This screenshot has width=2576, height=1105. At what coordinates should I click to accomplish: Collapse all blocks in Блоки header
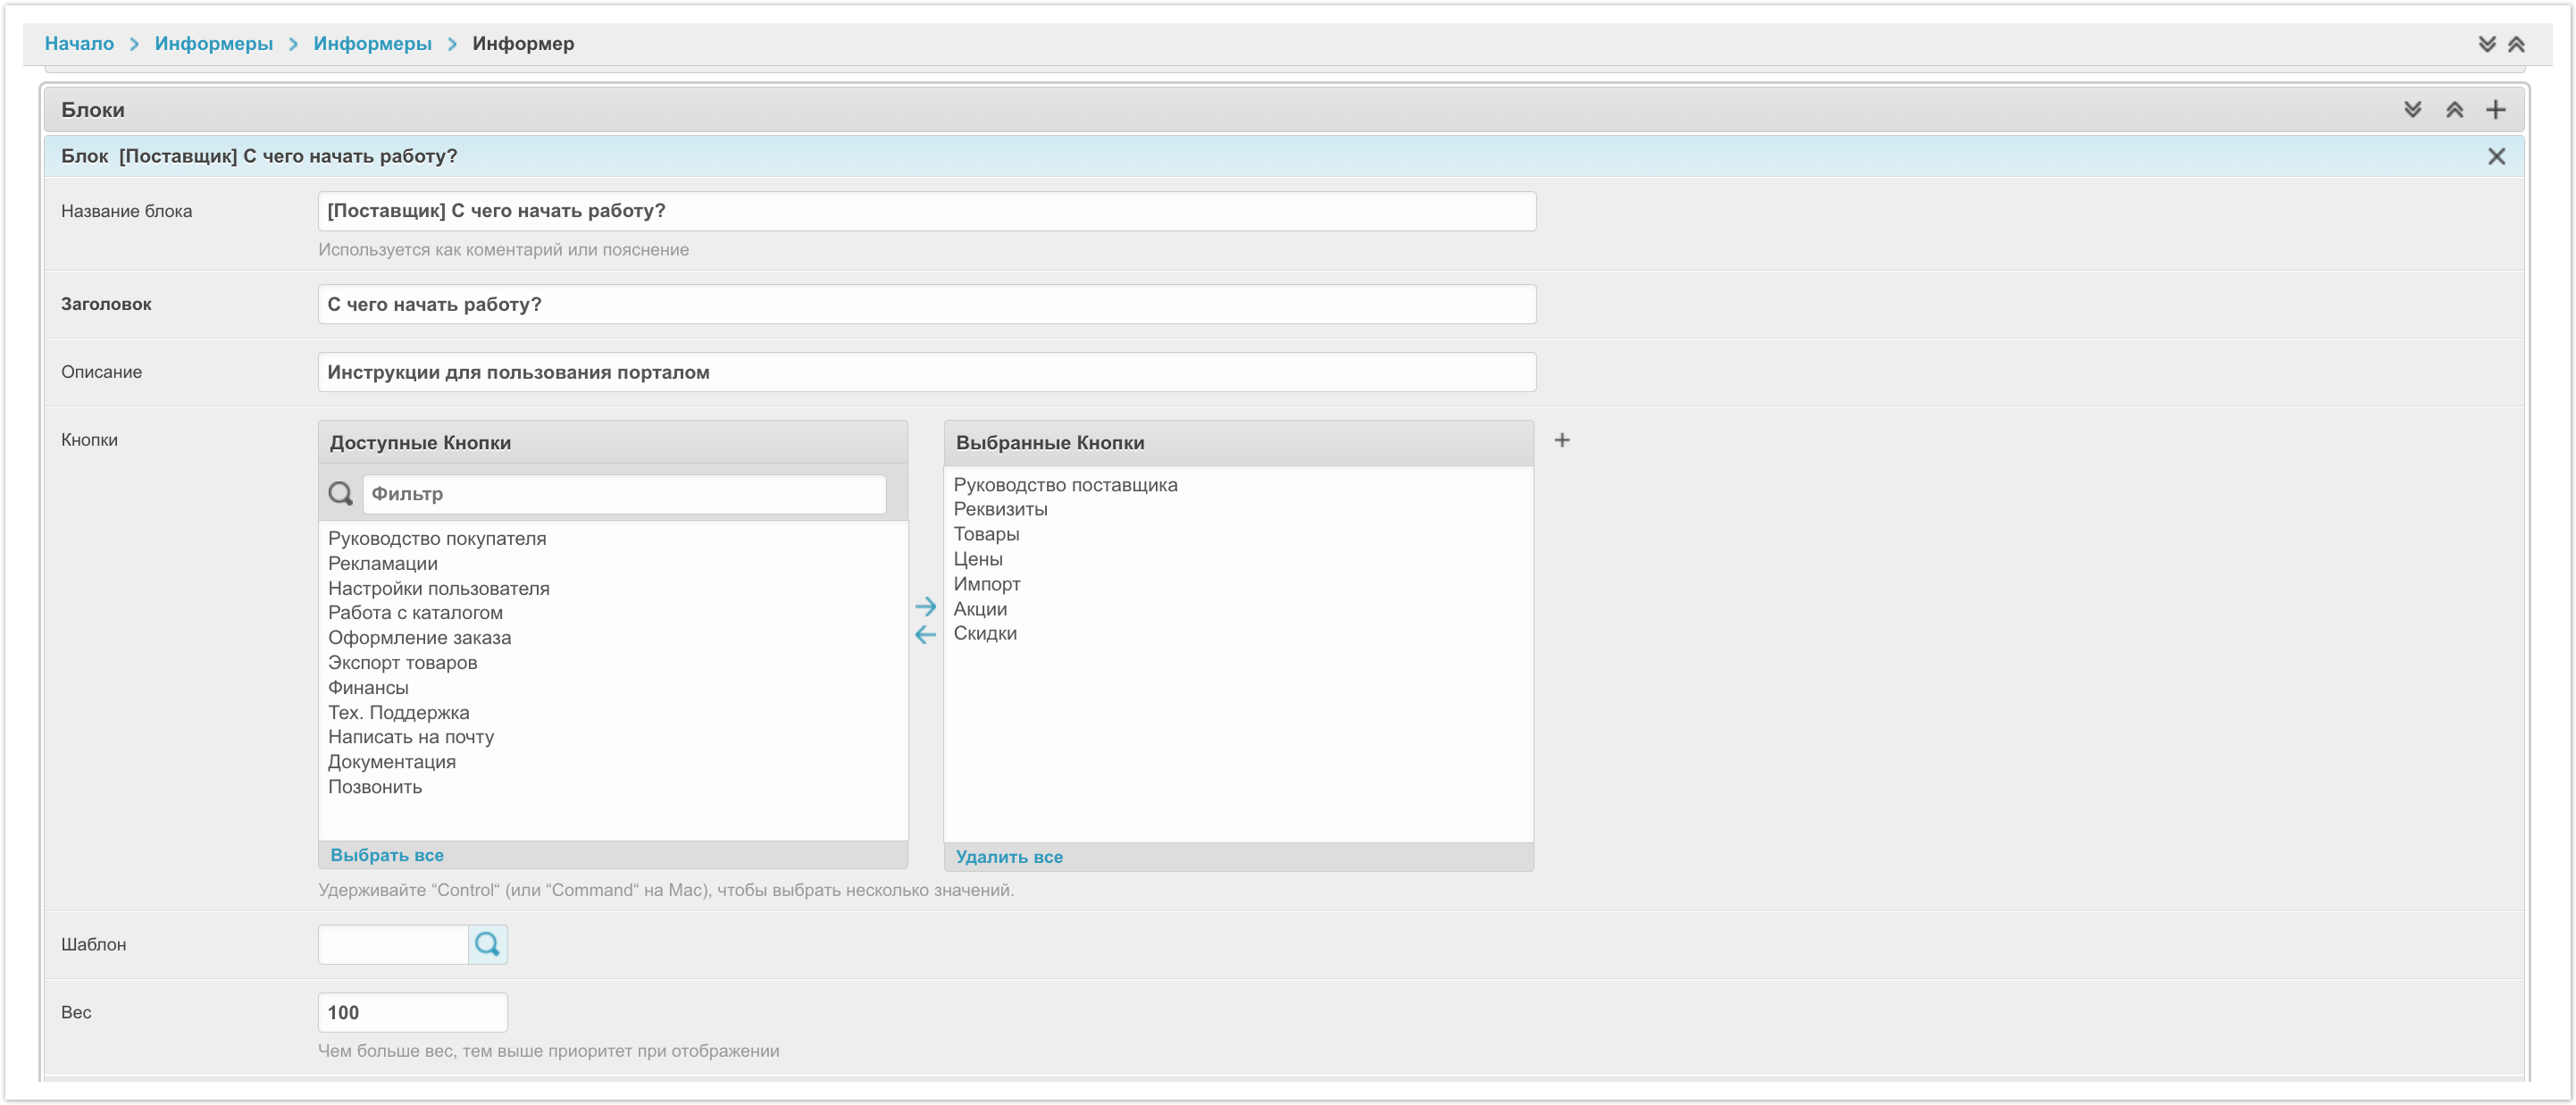(x=2454, y=110)
